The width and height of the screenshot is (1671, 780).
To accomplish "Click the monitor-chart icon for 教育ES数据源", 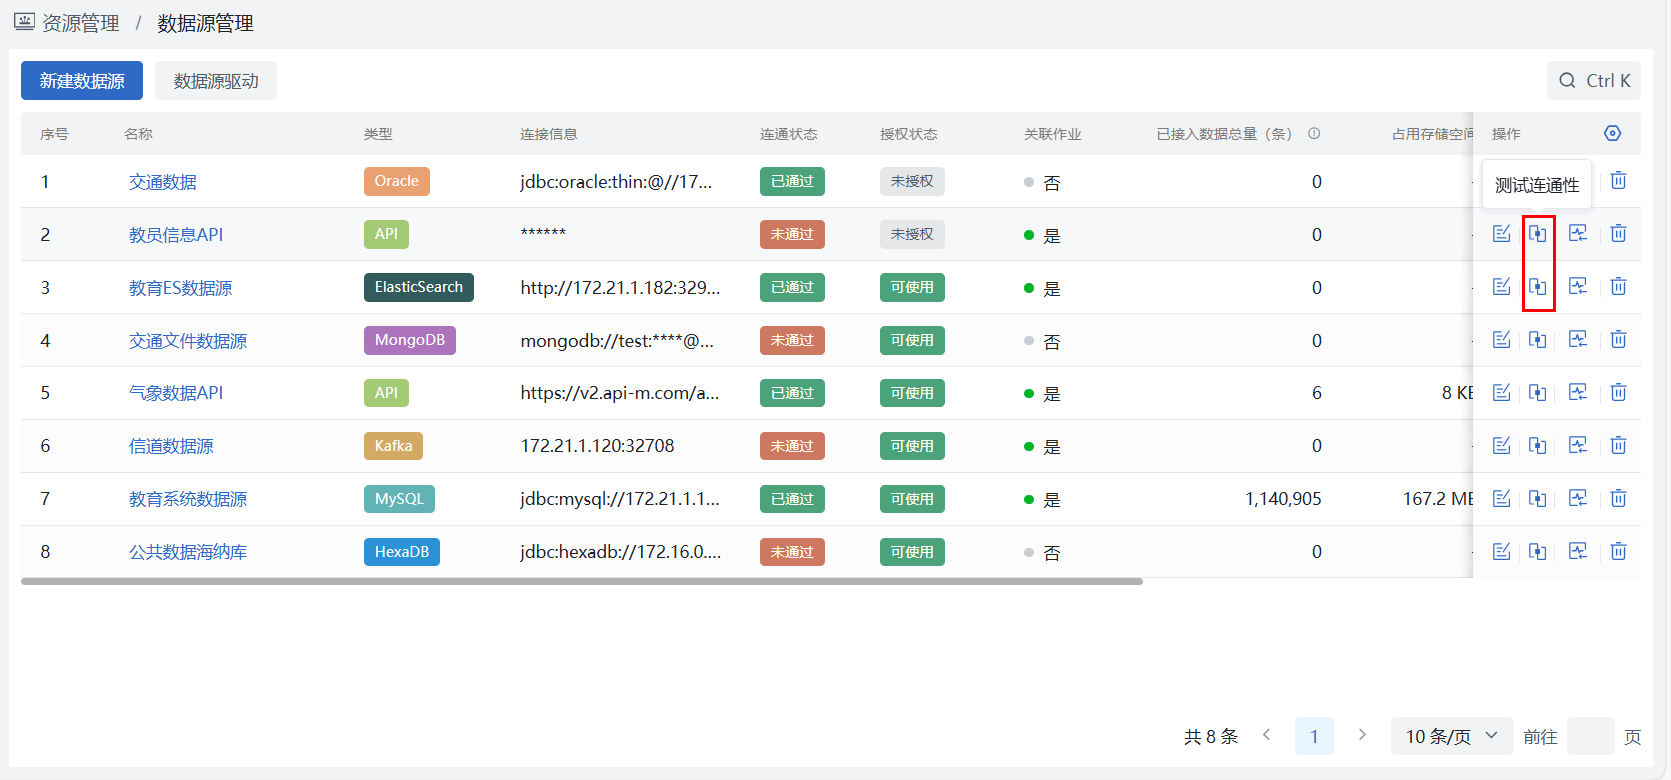I will point(1578,287).
